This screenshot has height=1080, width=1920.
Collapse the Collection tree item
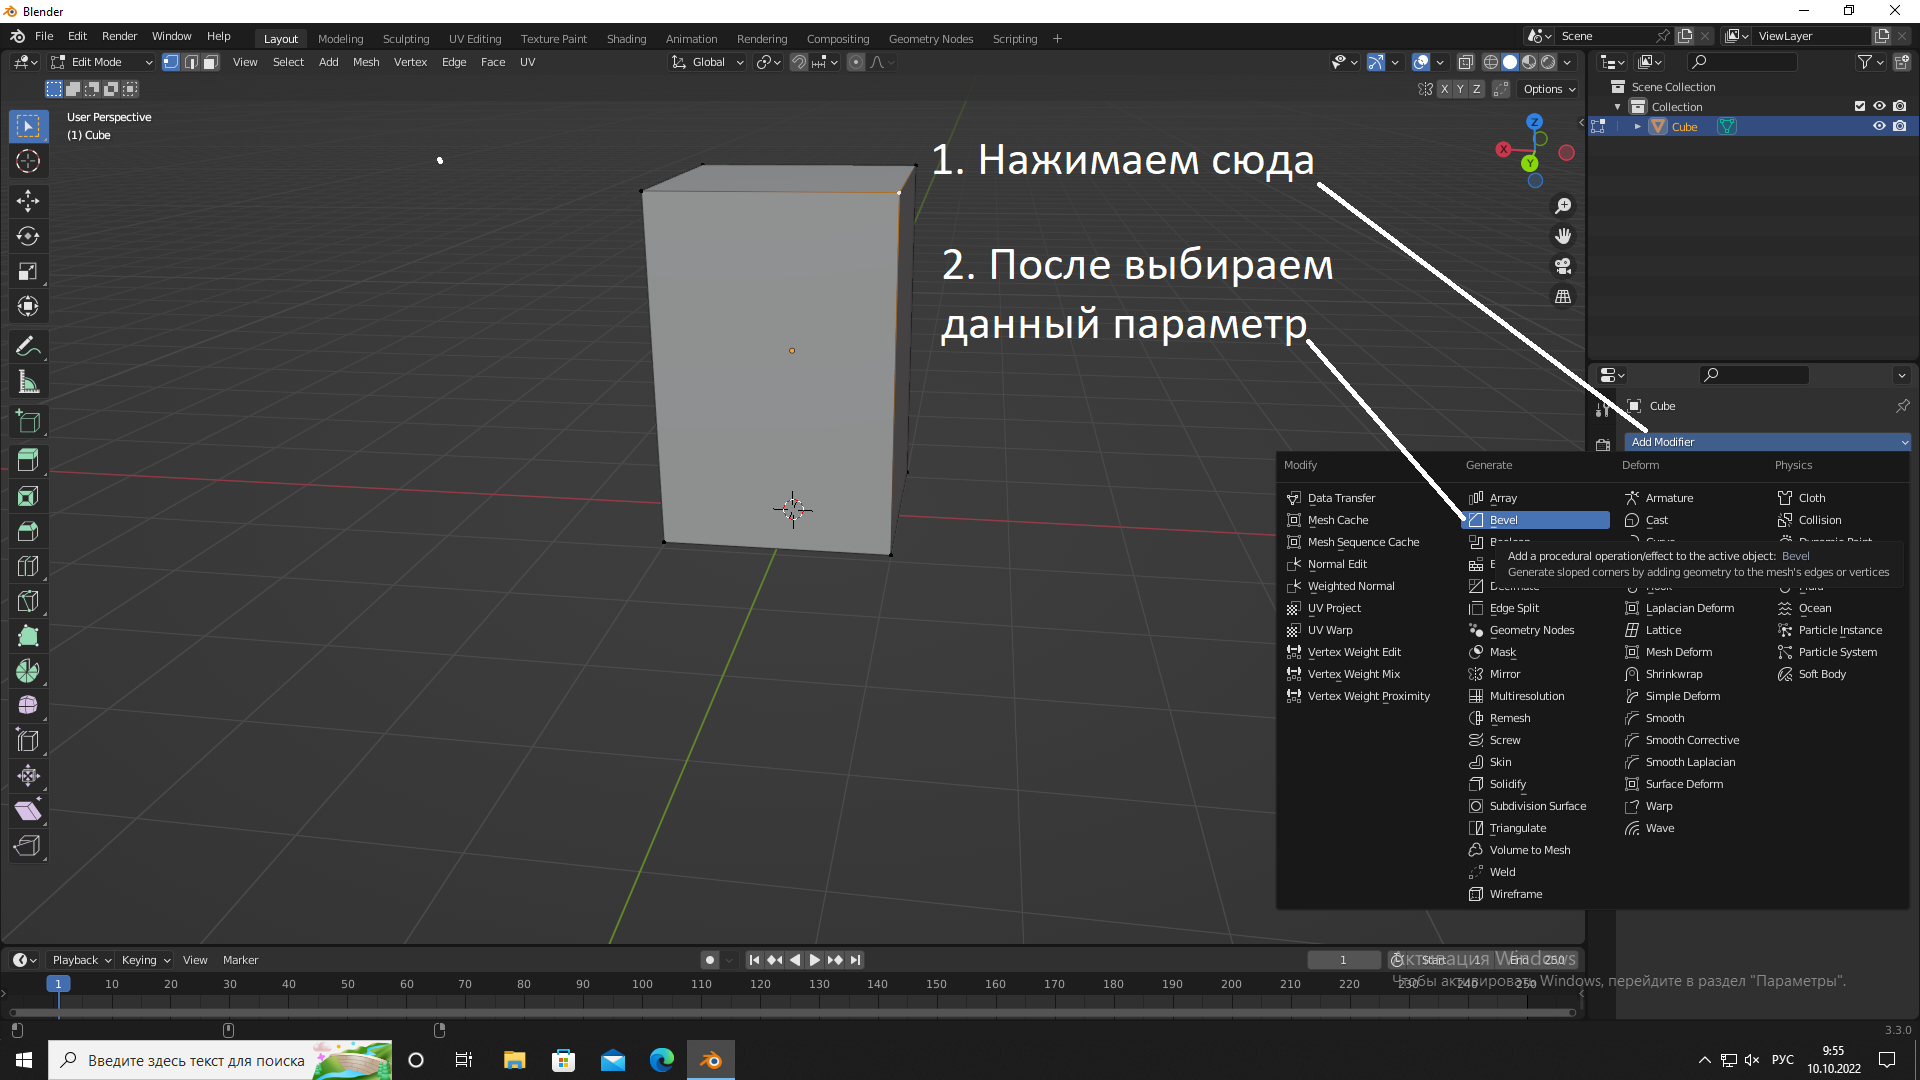coord(1617,107)
